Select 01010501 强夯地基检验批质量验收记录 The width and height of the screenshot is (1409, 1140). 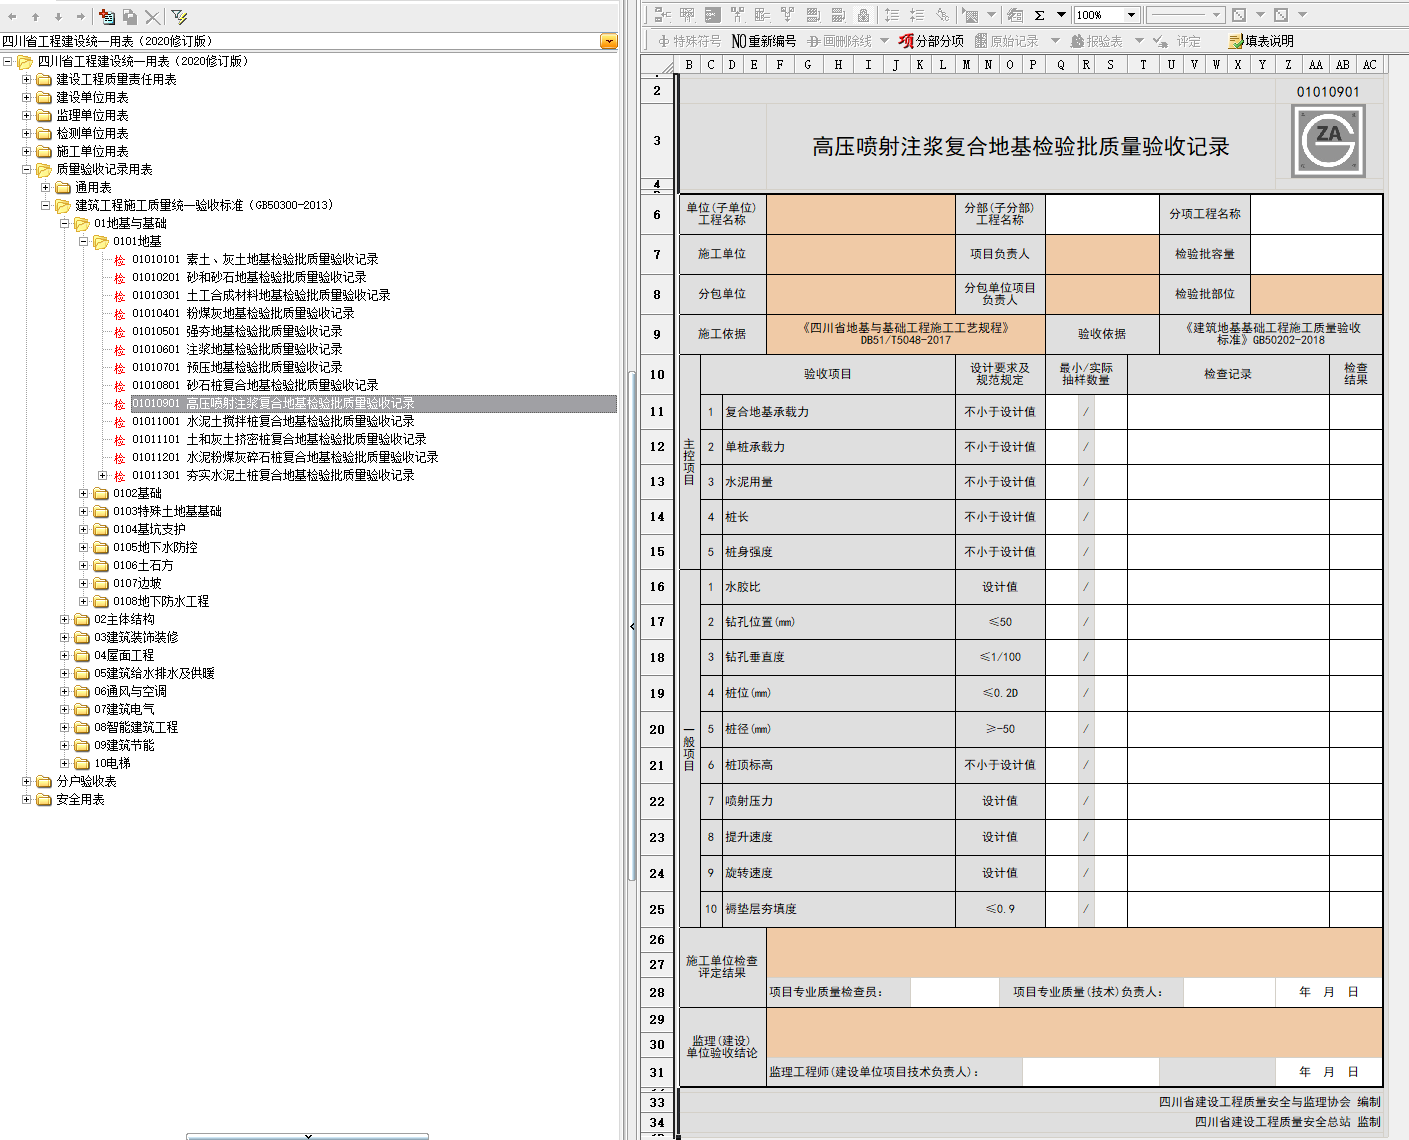click(x=237, y=332)
